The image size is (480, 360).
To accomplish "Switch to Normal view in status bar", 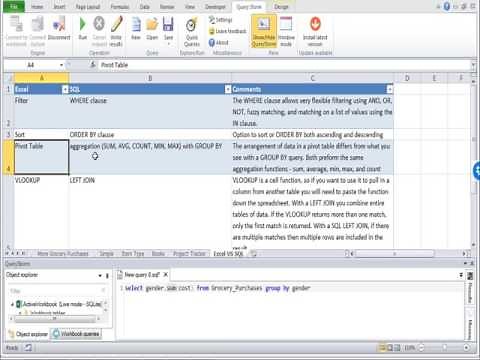I will tap(382, 348).
